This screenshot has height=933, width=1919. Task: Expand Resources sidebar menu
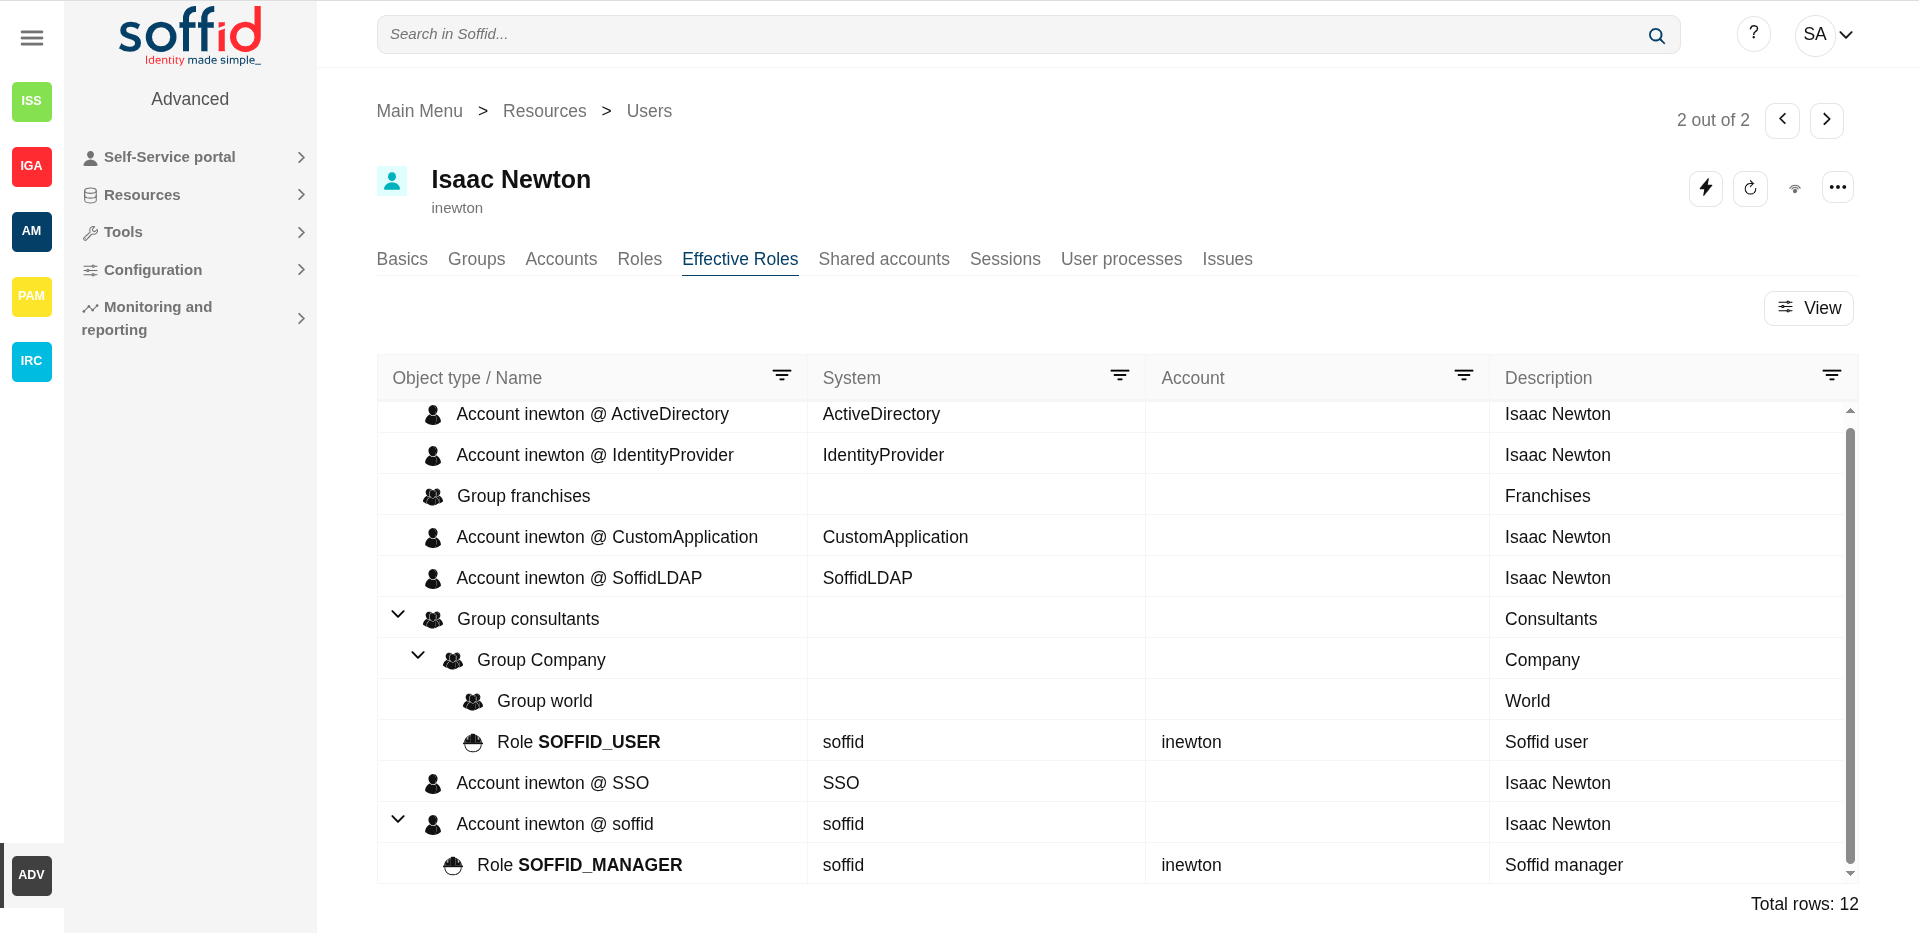(195, 195)
